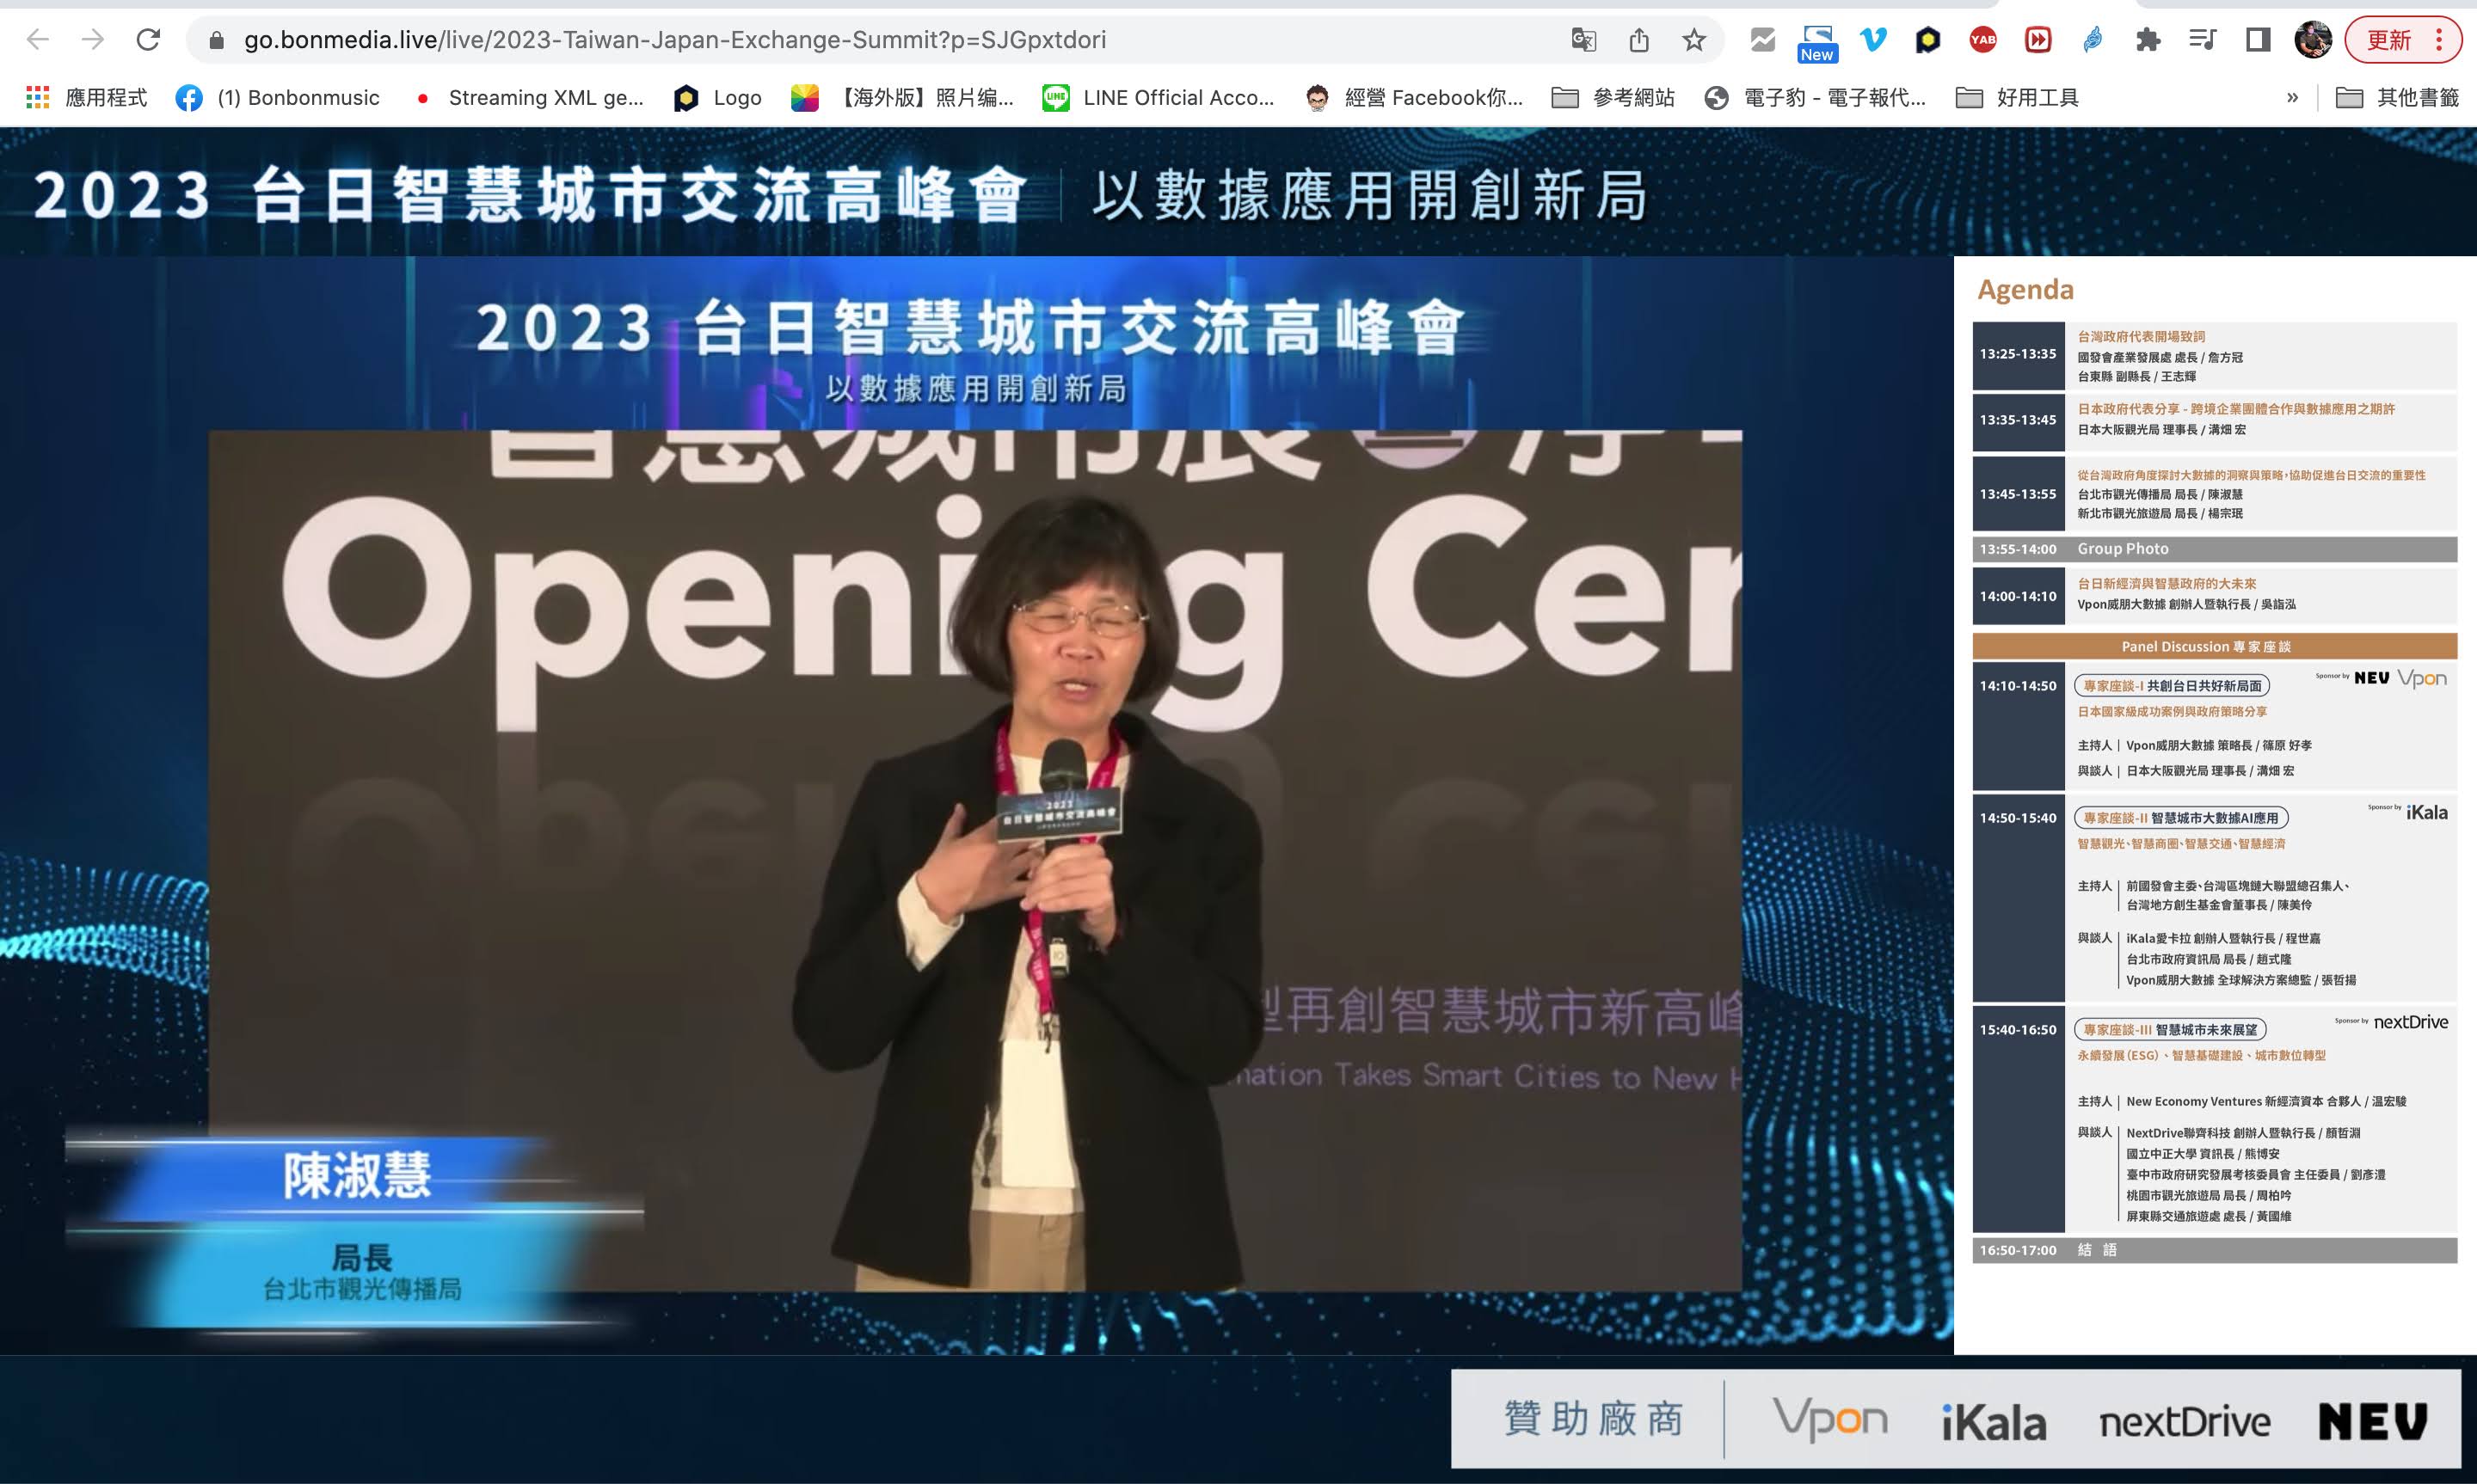The height and width of the screenshot is (1484, 2477).
Task: Click the 台日新經濟與智慧政府的大未來 agenda title
Action: (2166, 584)
